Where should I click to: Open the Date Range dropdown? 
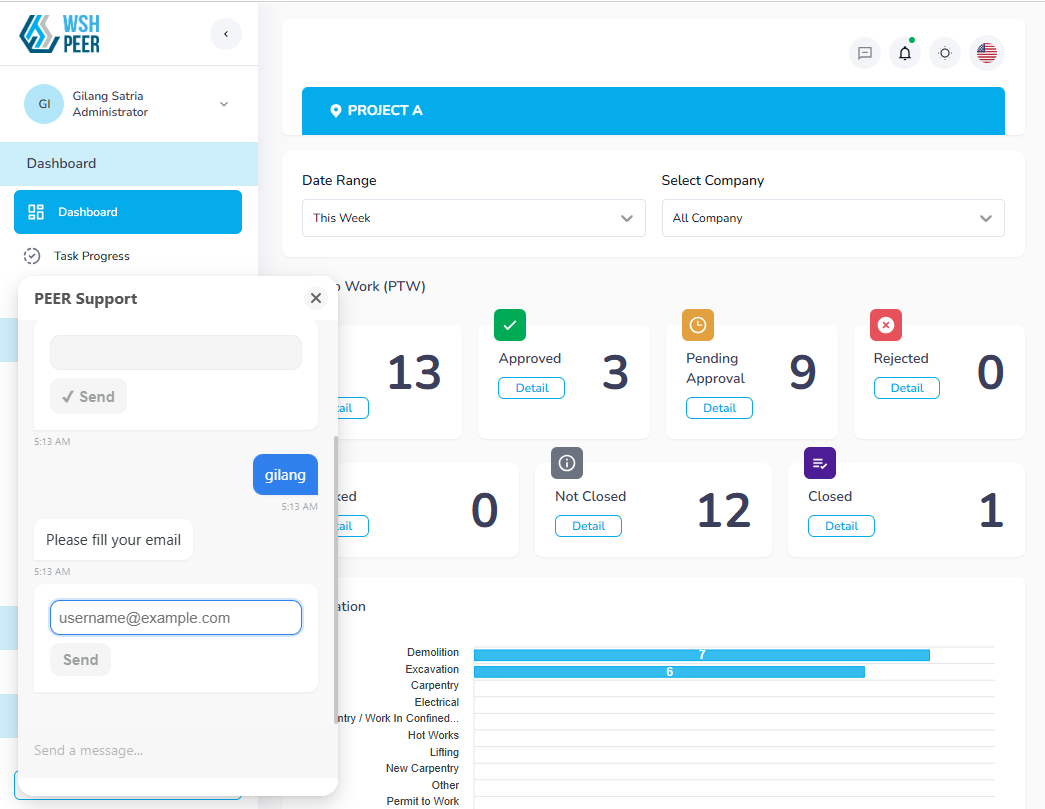[473, 218]
